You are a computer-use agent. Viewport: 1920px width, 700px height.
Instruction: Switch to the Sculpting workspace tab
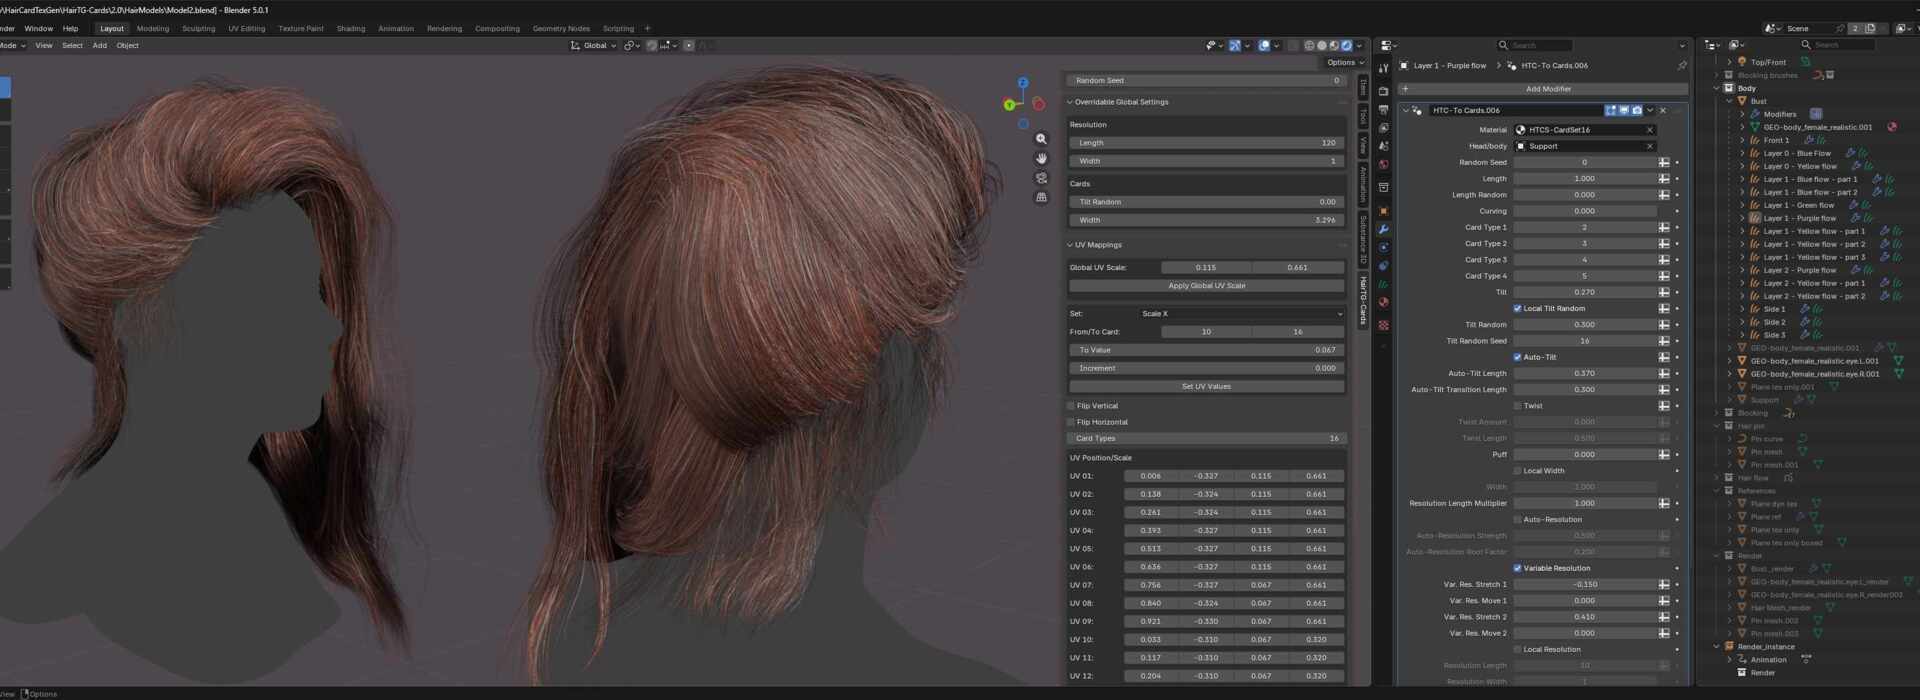pos(198,29)
